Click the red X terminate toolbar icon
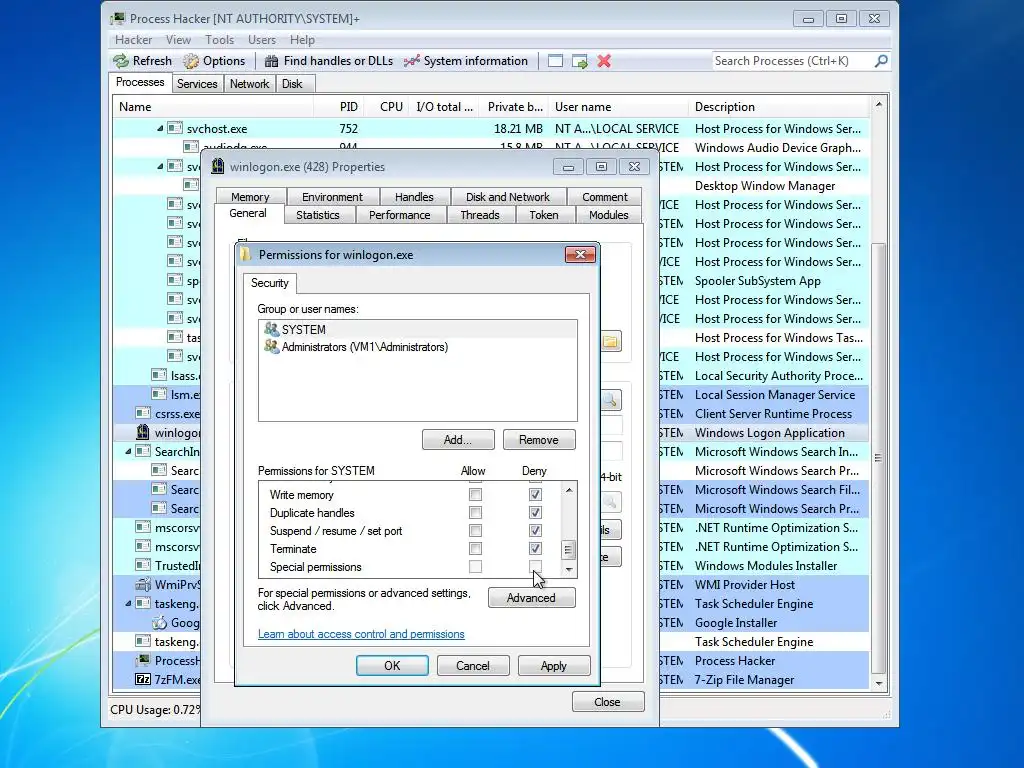The image size is (1024, 768). [x=604, y=61]
